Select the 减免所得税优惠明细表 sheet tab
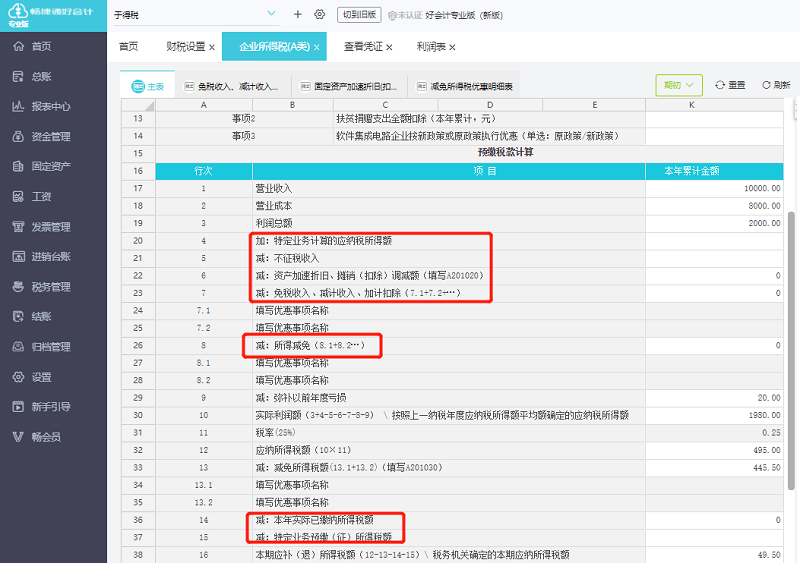This screenshot has width=800, height=563. pyautogui.click(x=464, y=86)
